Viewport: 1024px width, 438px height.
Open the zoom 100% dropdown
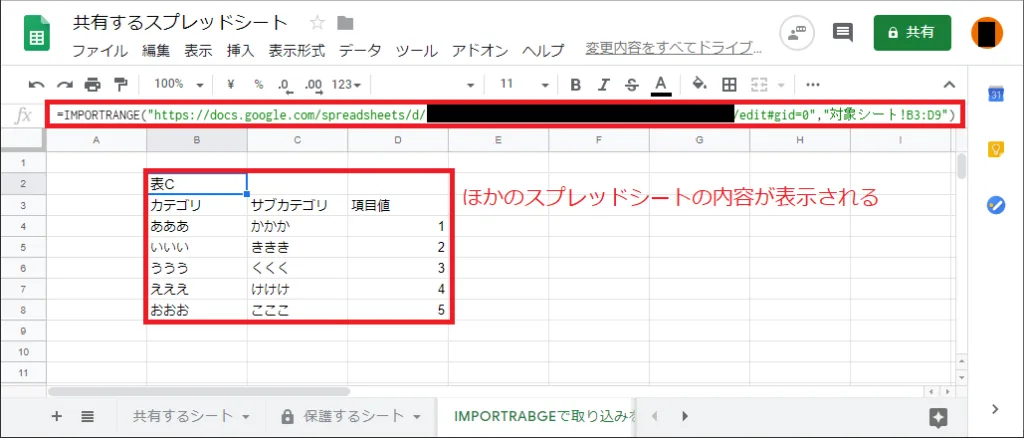coord(179,84)
